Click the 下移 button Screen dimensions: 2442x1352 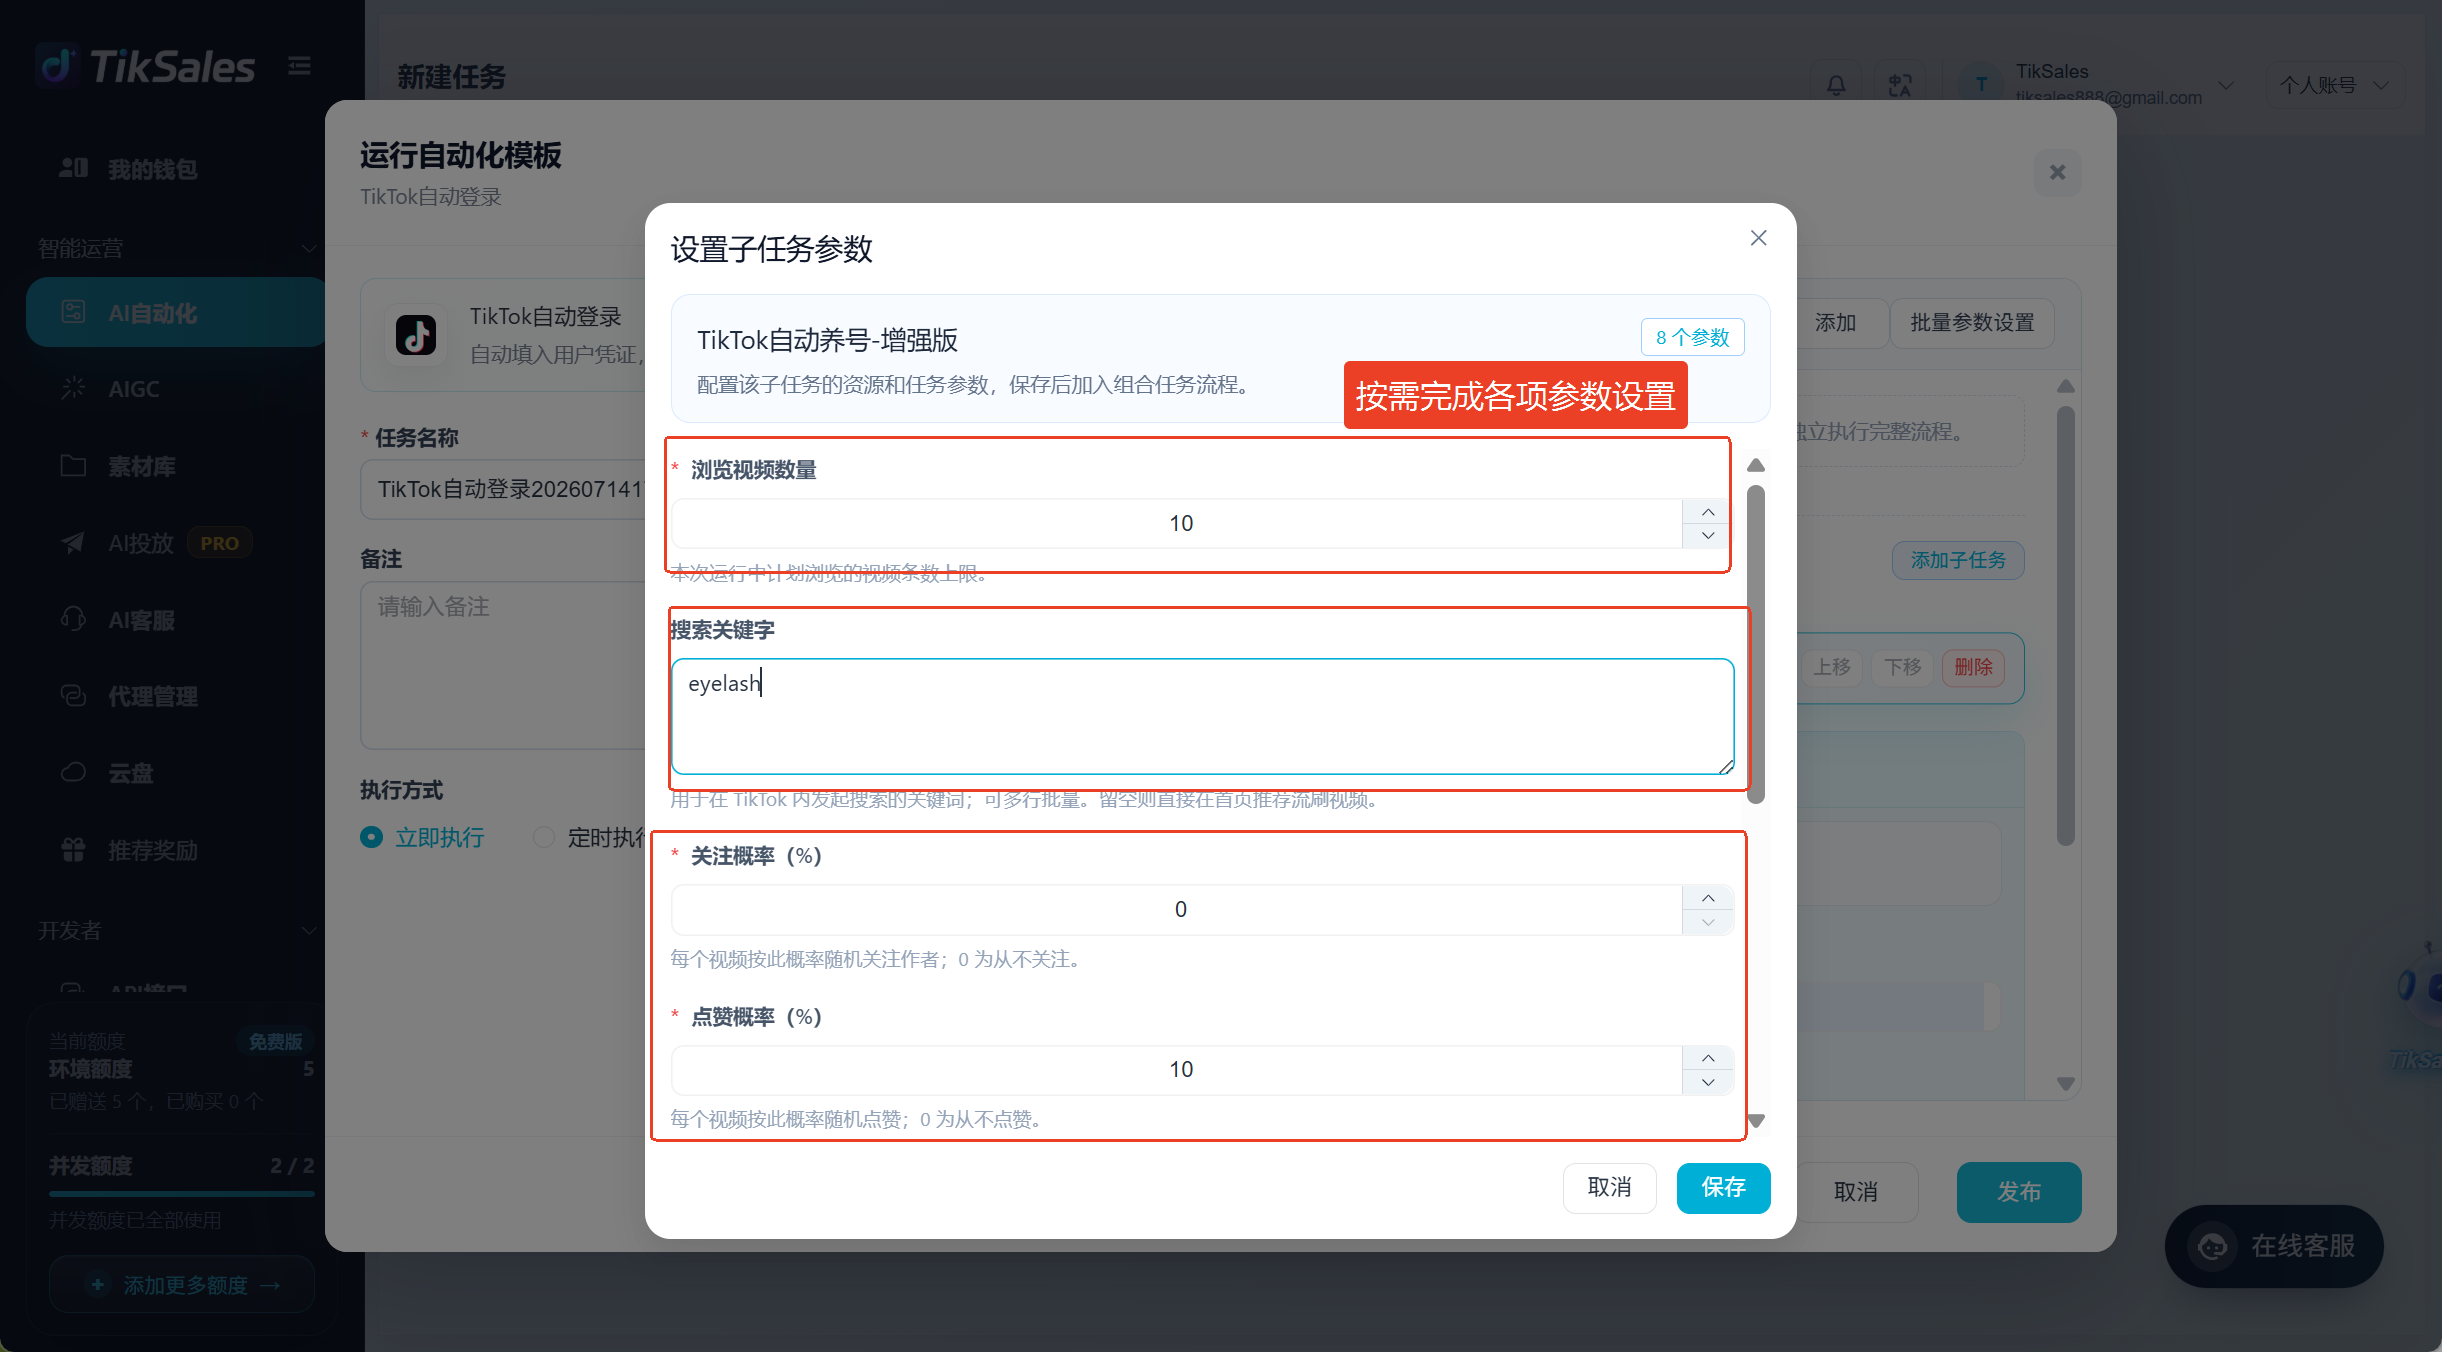coord(1902,667)
